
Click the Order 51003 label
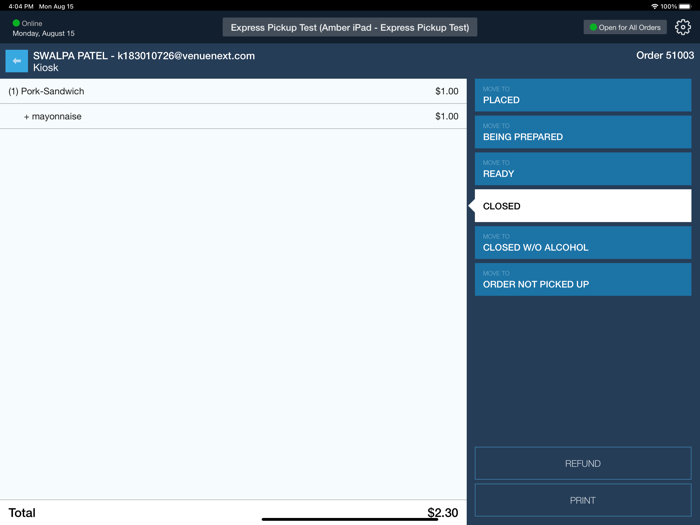[x=665, y=55]
